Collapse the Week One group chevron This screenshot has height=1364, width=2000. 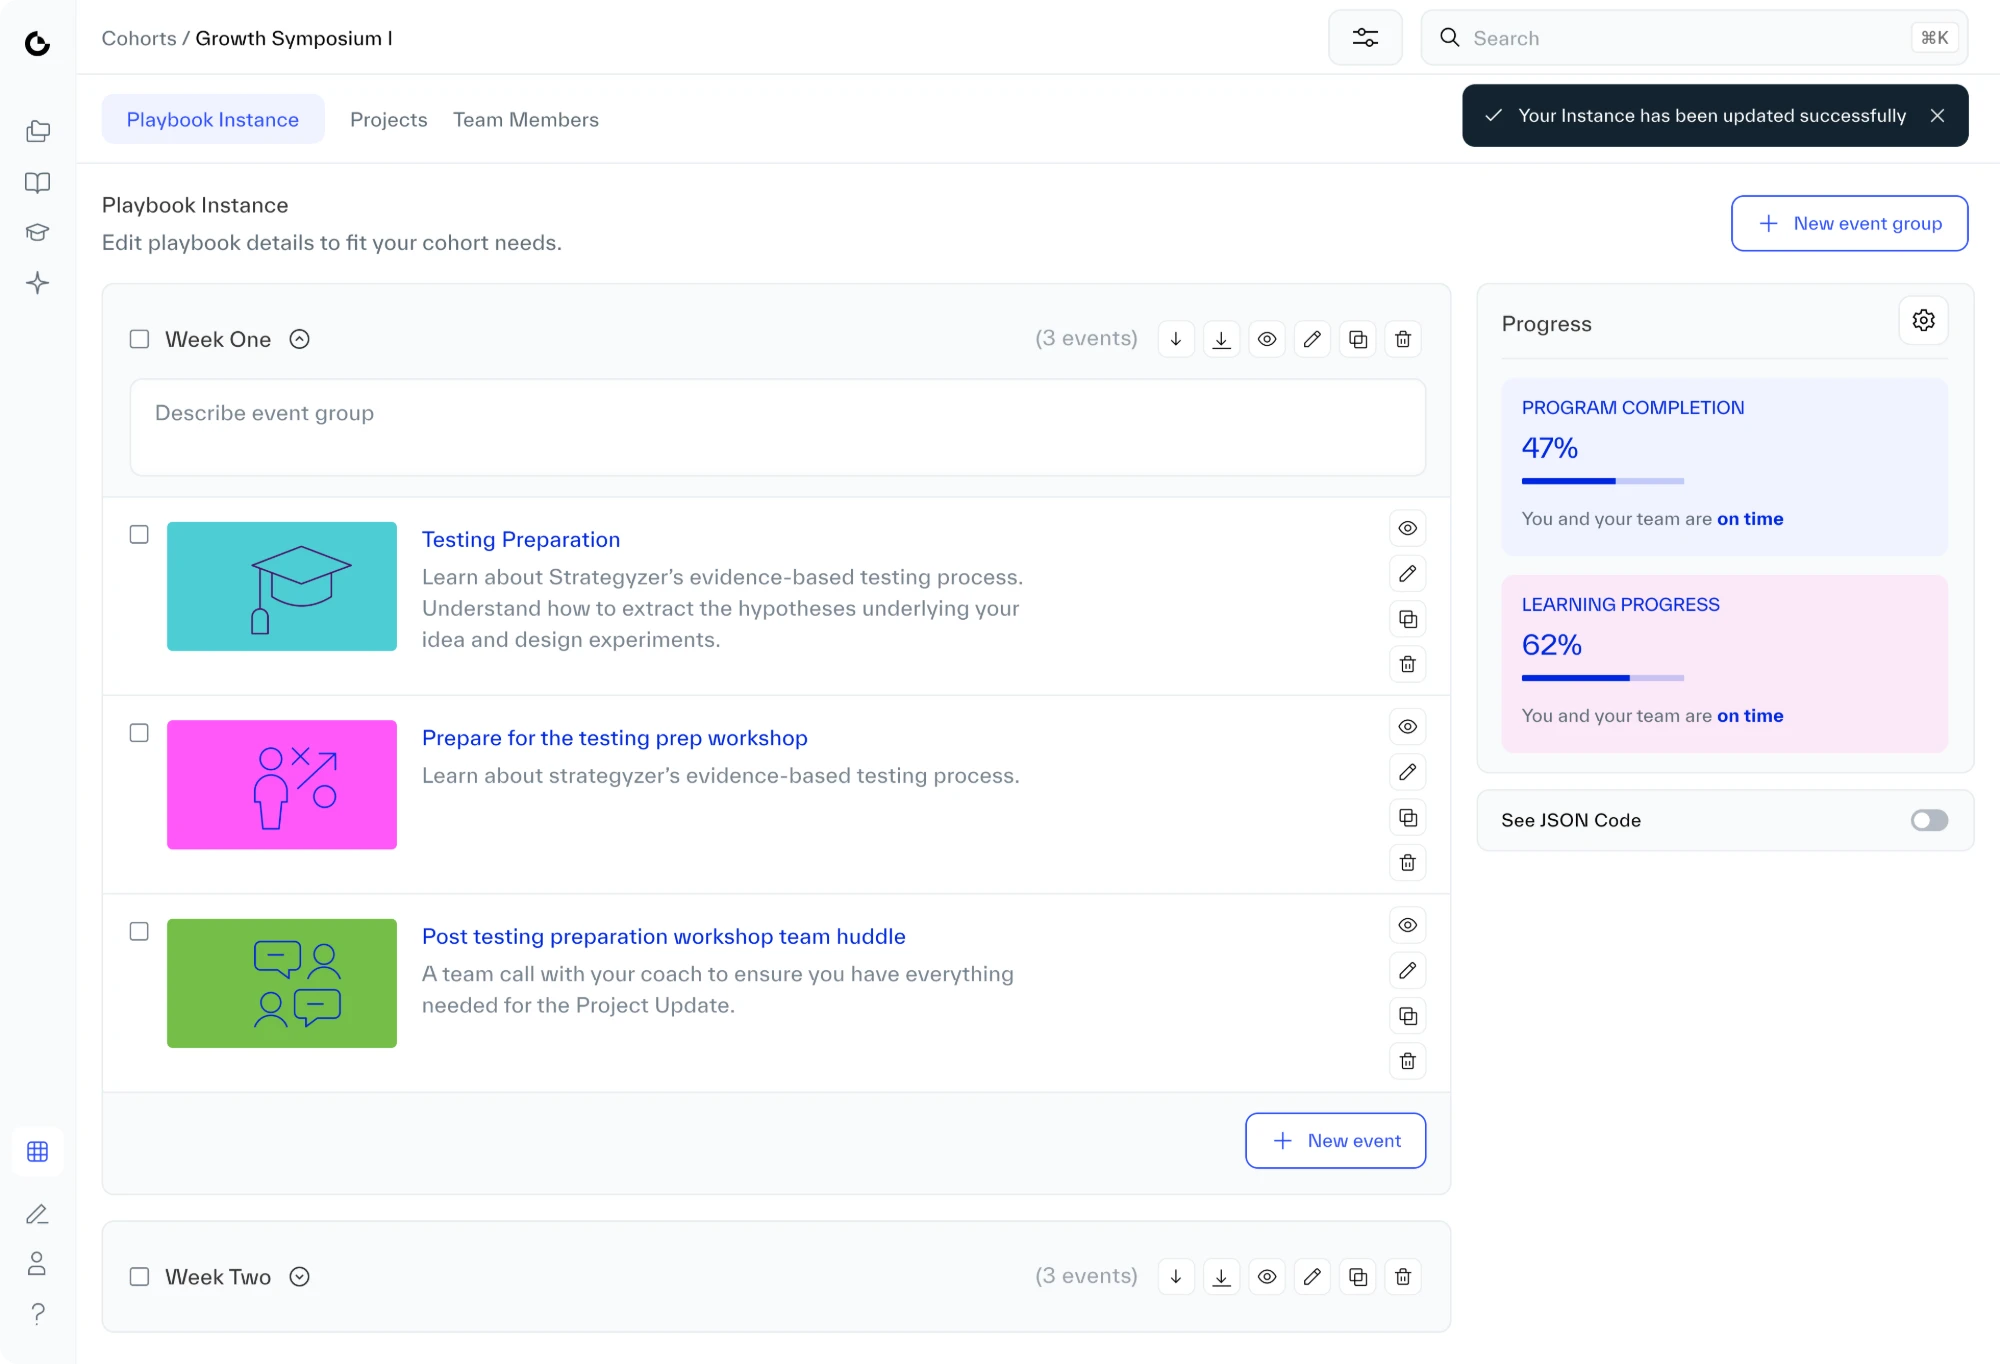(300, 339)
